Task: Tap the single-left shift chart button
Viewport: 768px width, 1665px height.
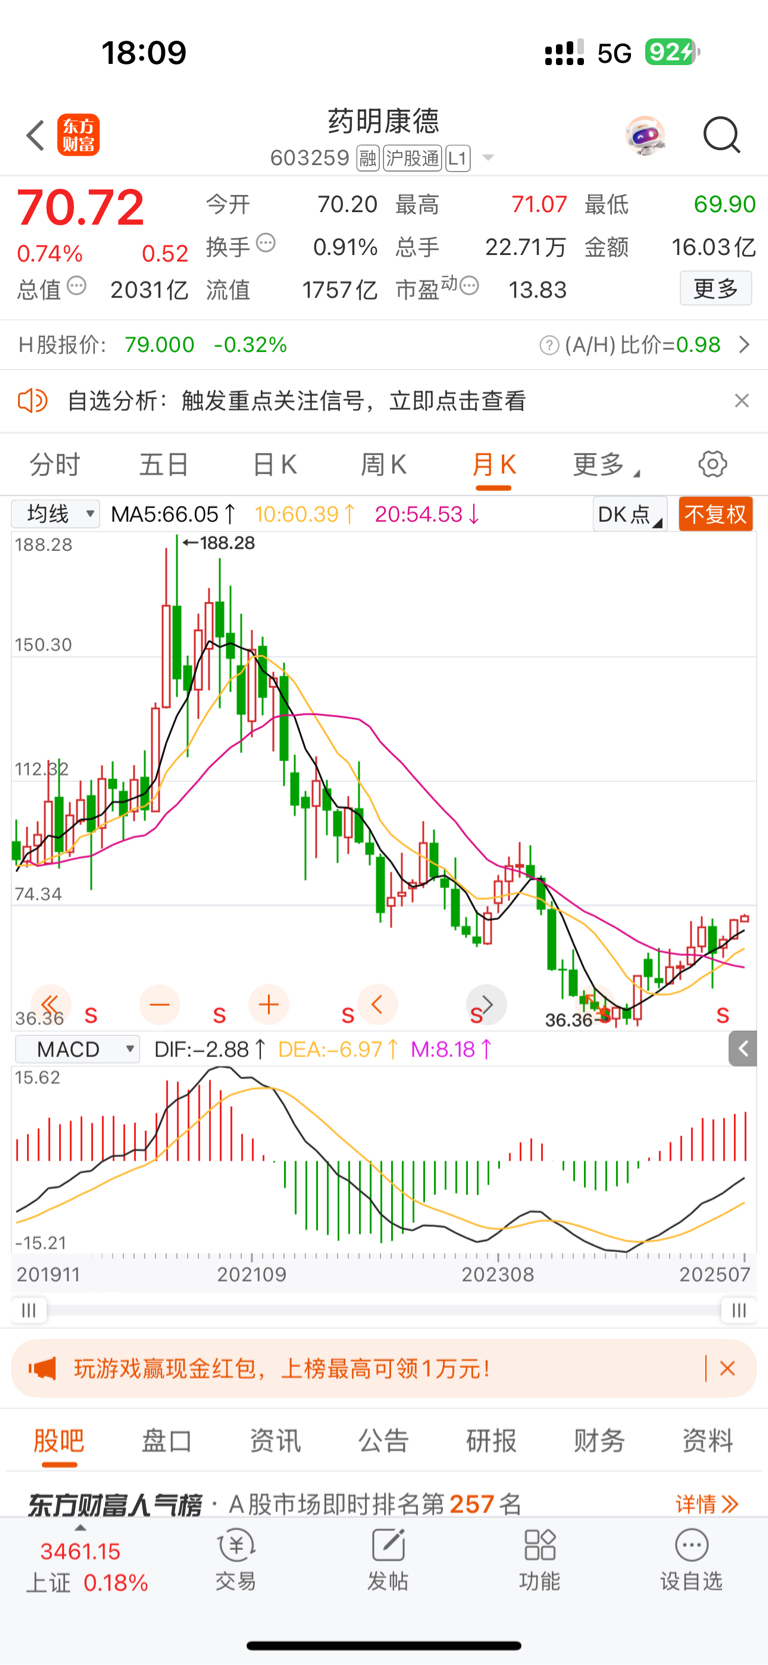Action: [x=377, y=1004]
